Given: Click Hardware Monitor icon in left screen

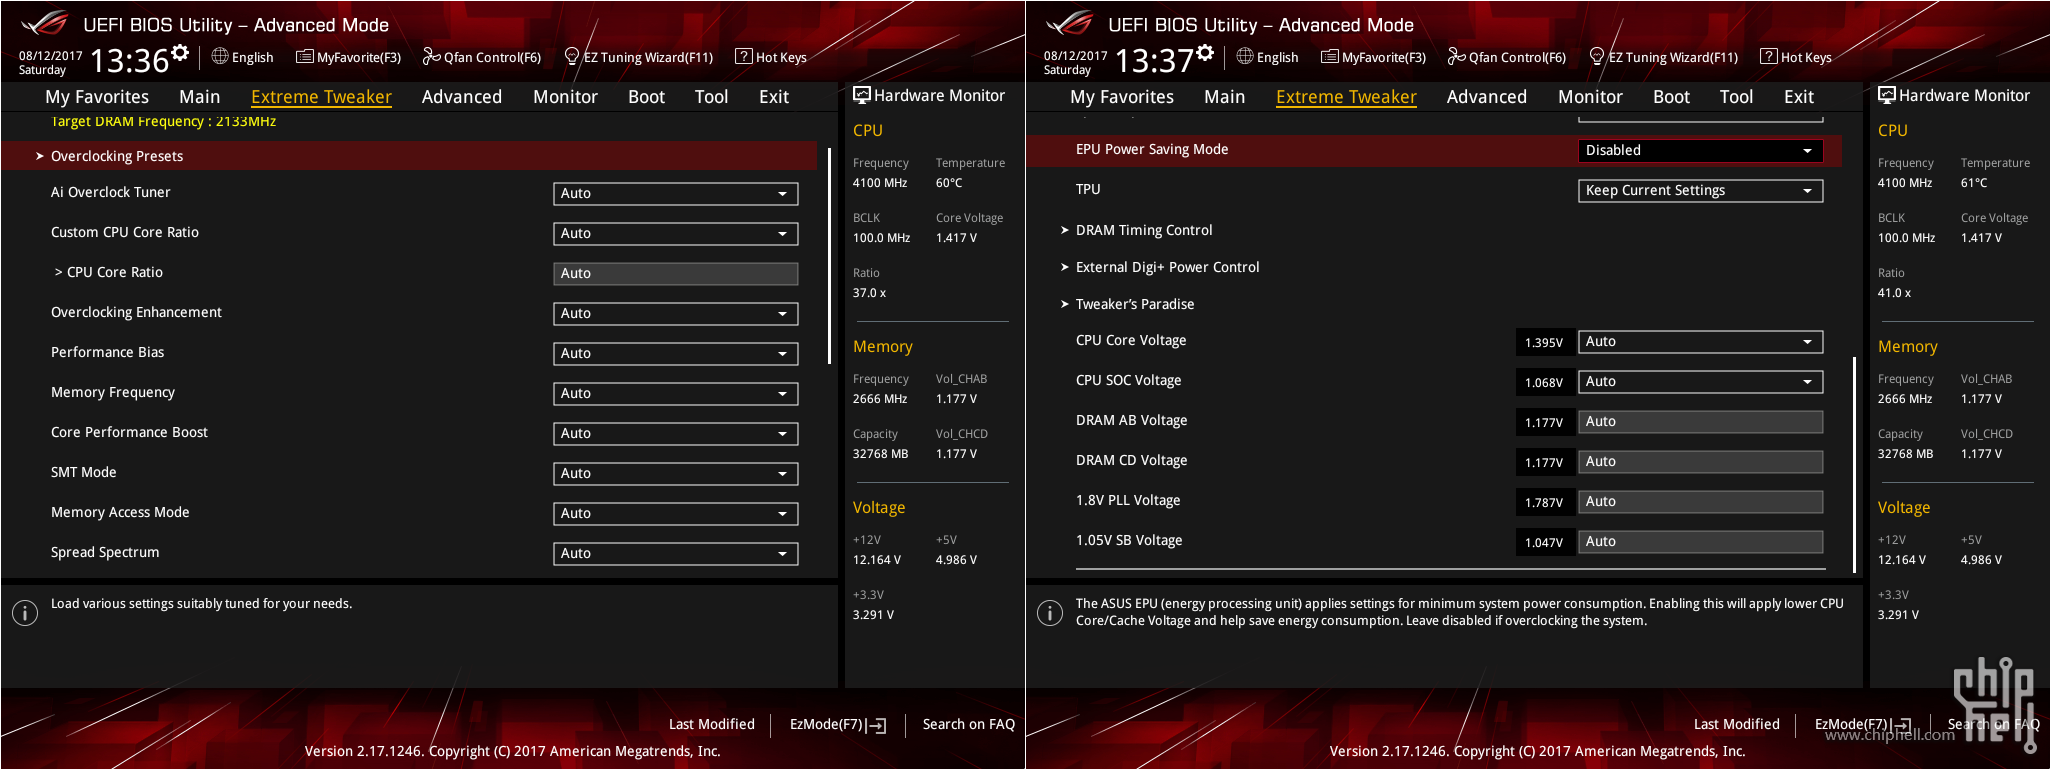Looking at the screenshot, I should pos(861,95).
